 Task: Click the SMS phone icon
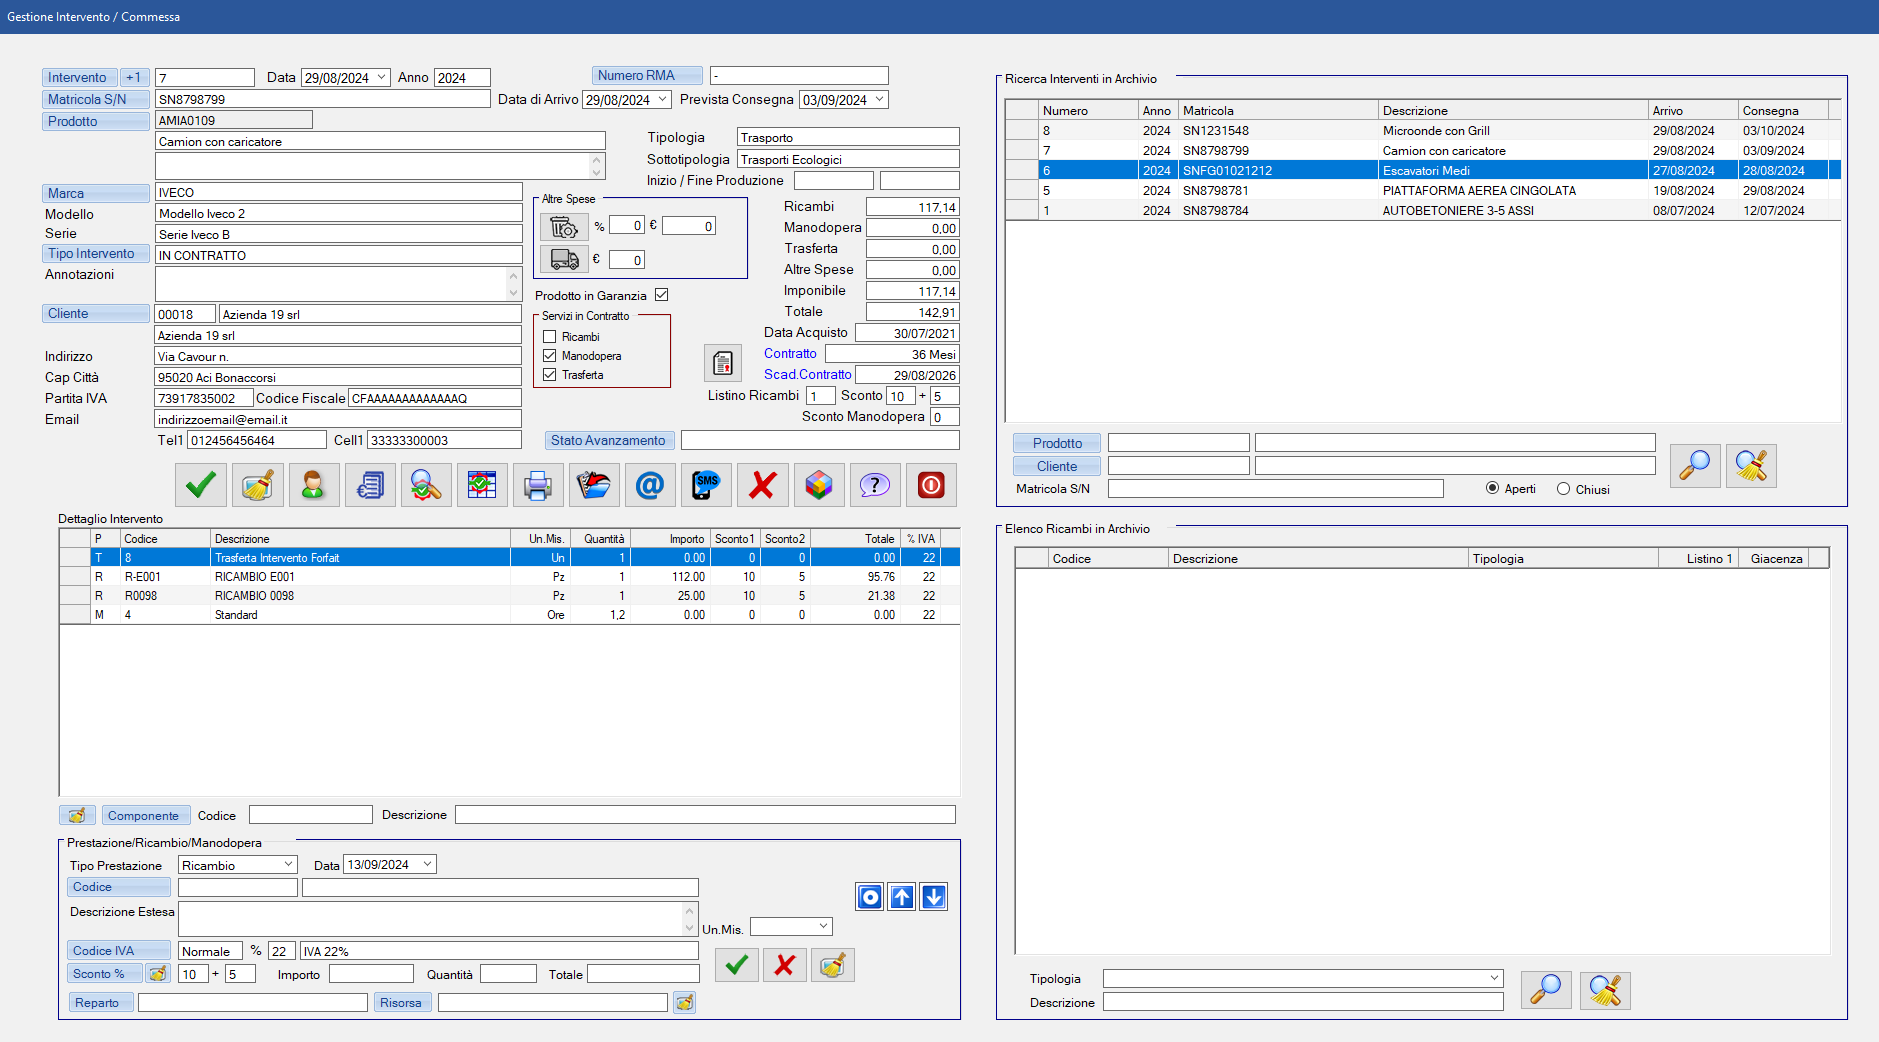pyautogui.click(x=706, y=485)
